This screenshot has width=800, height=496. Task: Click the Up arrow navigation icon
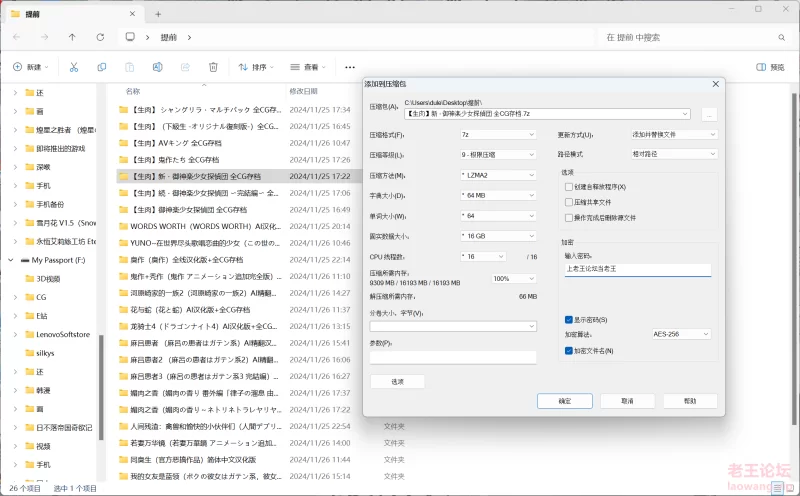[72, 37]
